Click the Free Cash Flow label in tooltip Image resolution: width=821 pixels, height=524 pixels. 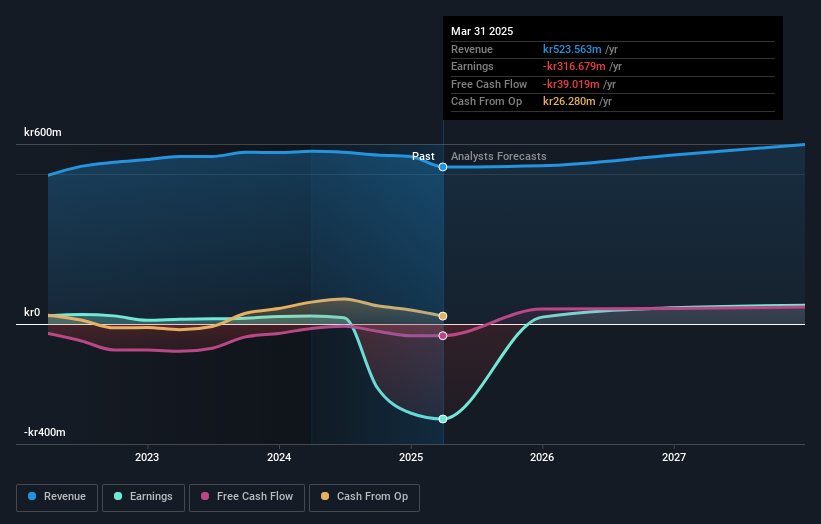[x=489, y=84]
